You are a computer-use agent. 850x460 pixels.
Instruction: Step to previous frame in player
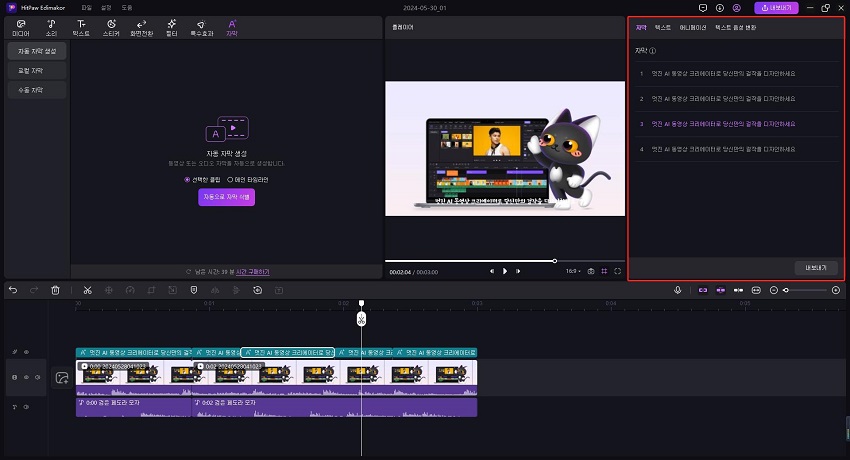pyautogui.click(x=492, y=271)
